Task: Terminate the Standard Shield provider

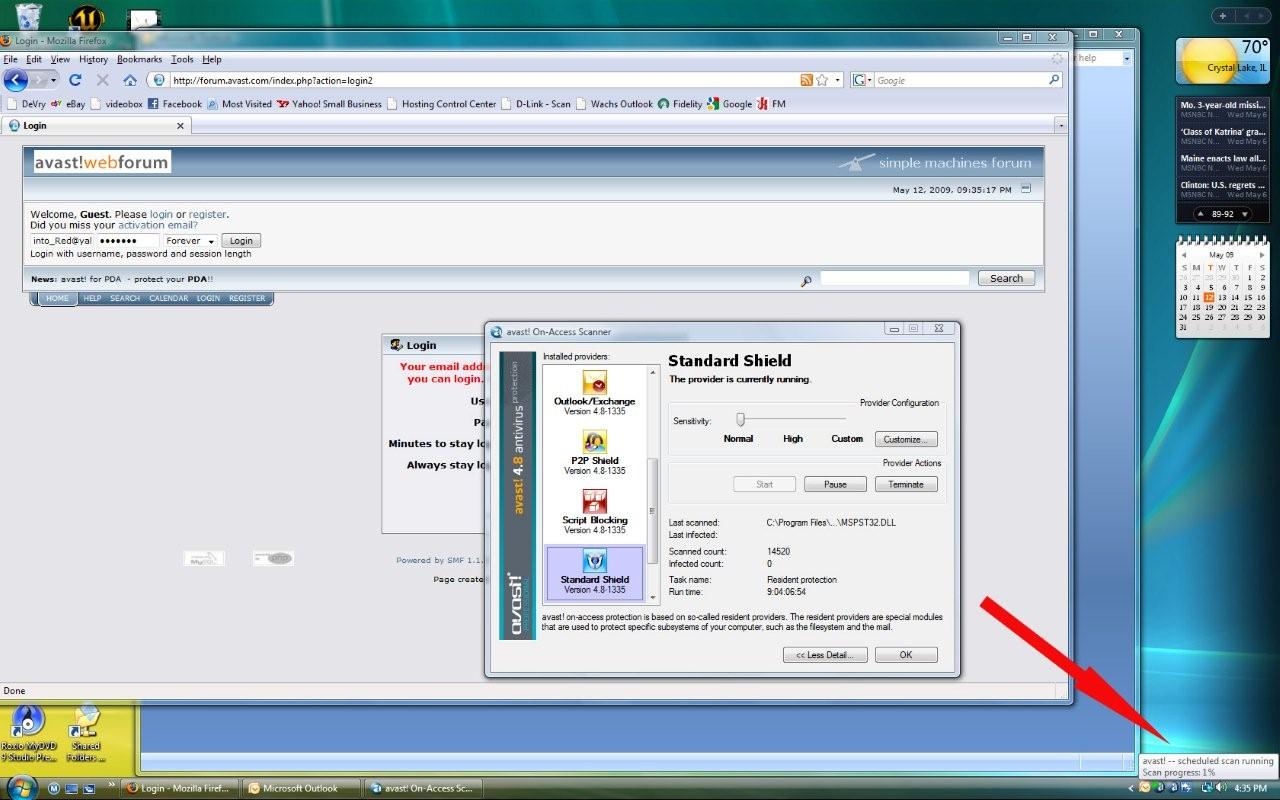Action: pyautogui.click(x=906, y=484)
